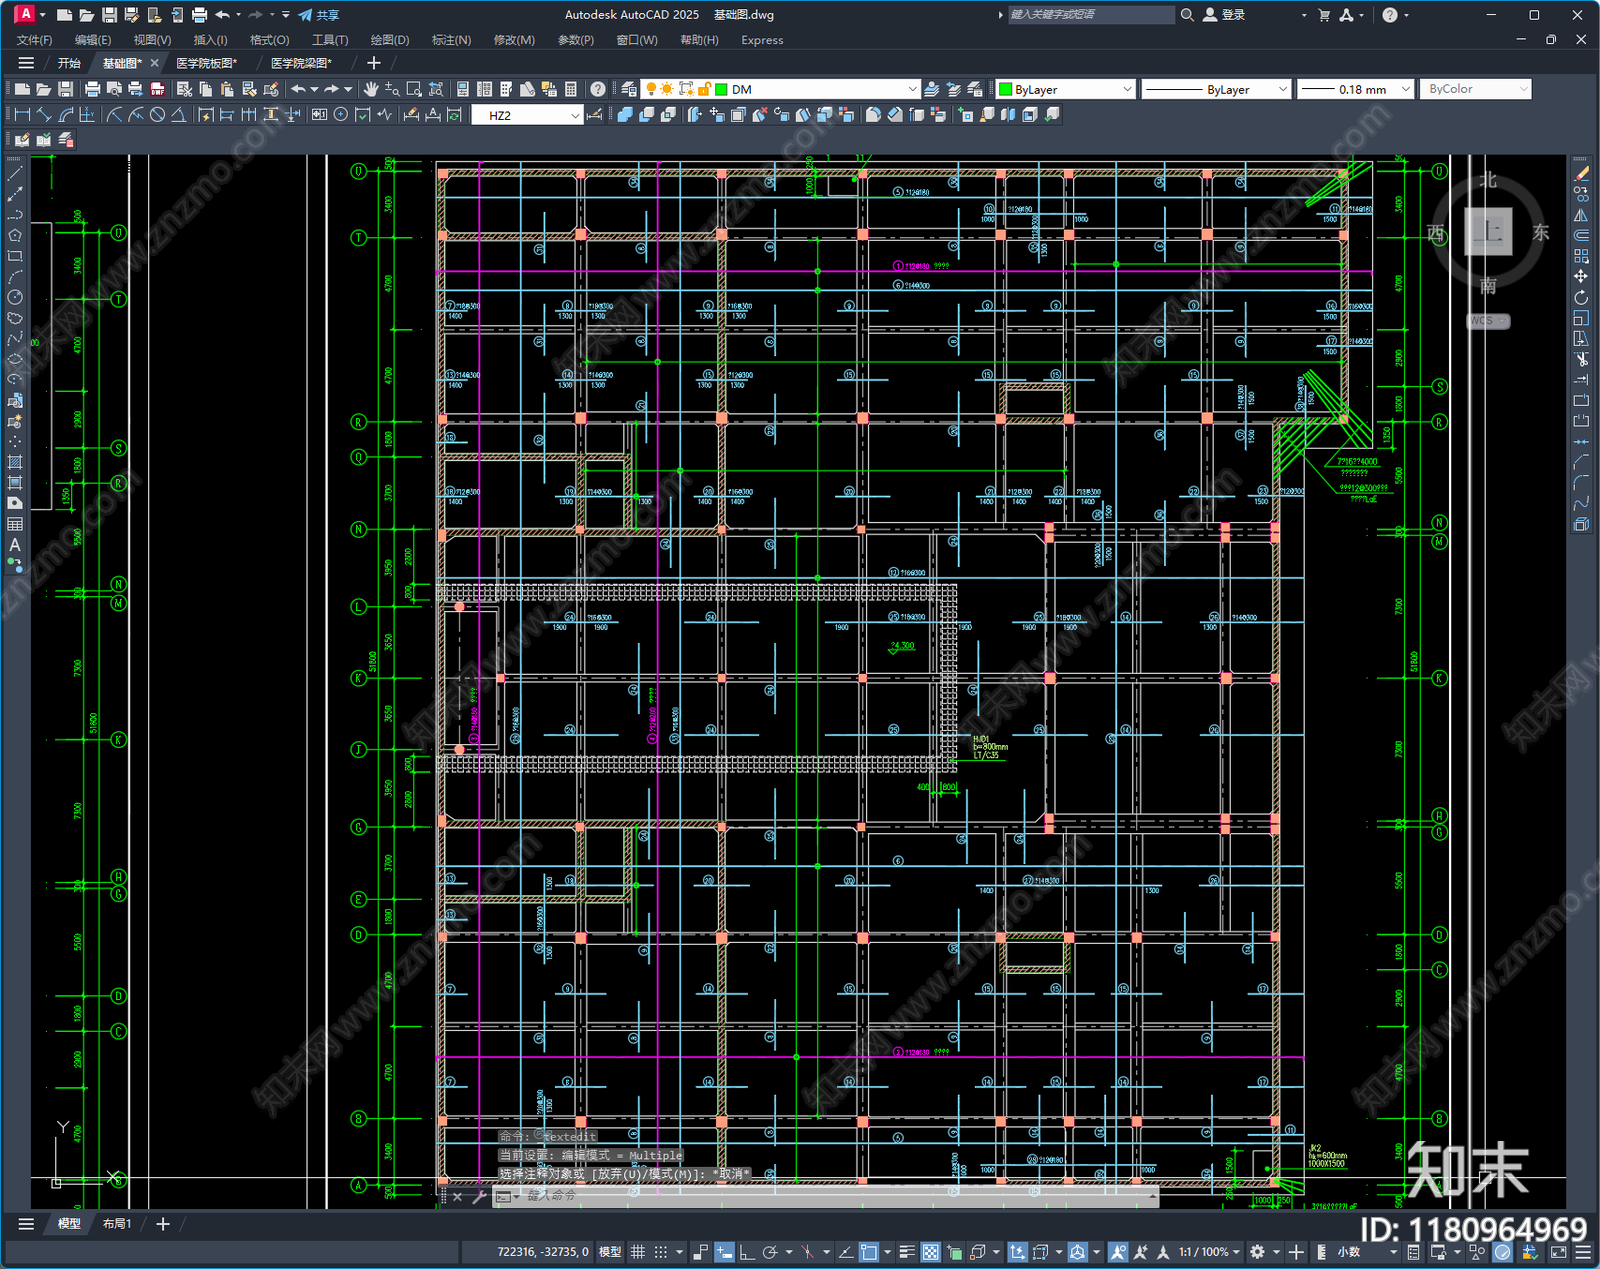Viewport: 1600px width, 1269px height.
Task: Open the AutoCAD application menu logo button
Action: (x=25, y=14)
